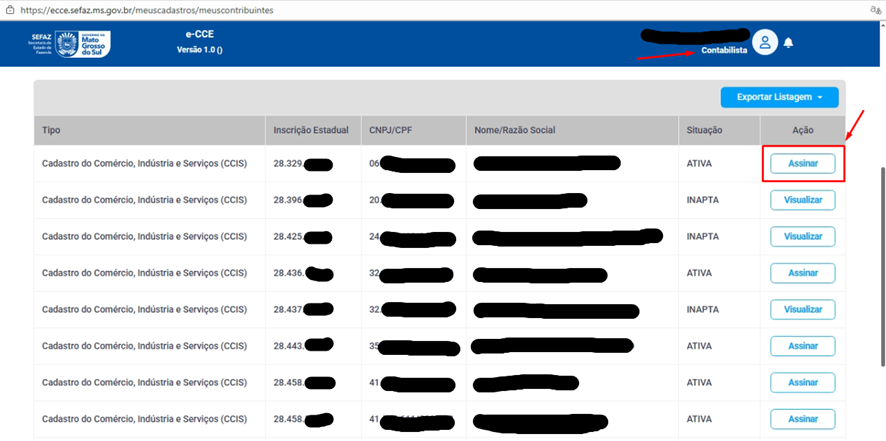Open the user profile avatar icon

(x=765, y=42)
